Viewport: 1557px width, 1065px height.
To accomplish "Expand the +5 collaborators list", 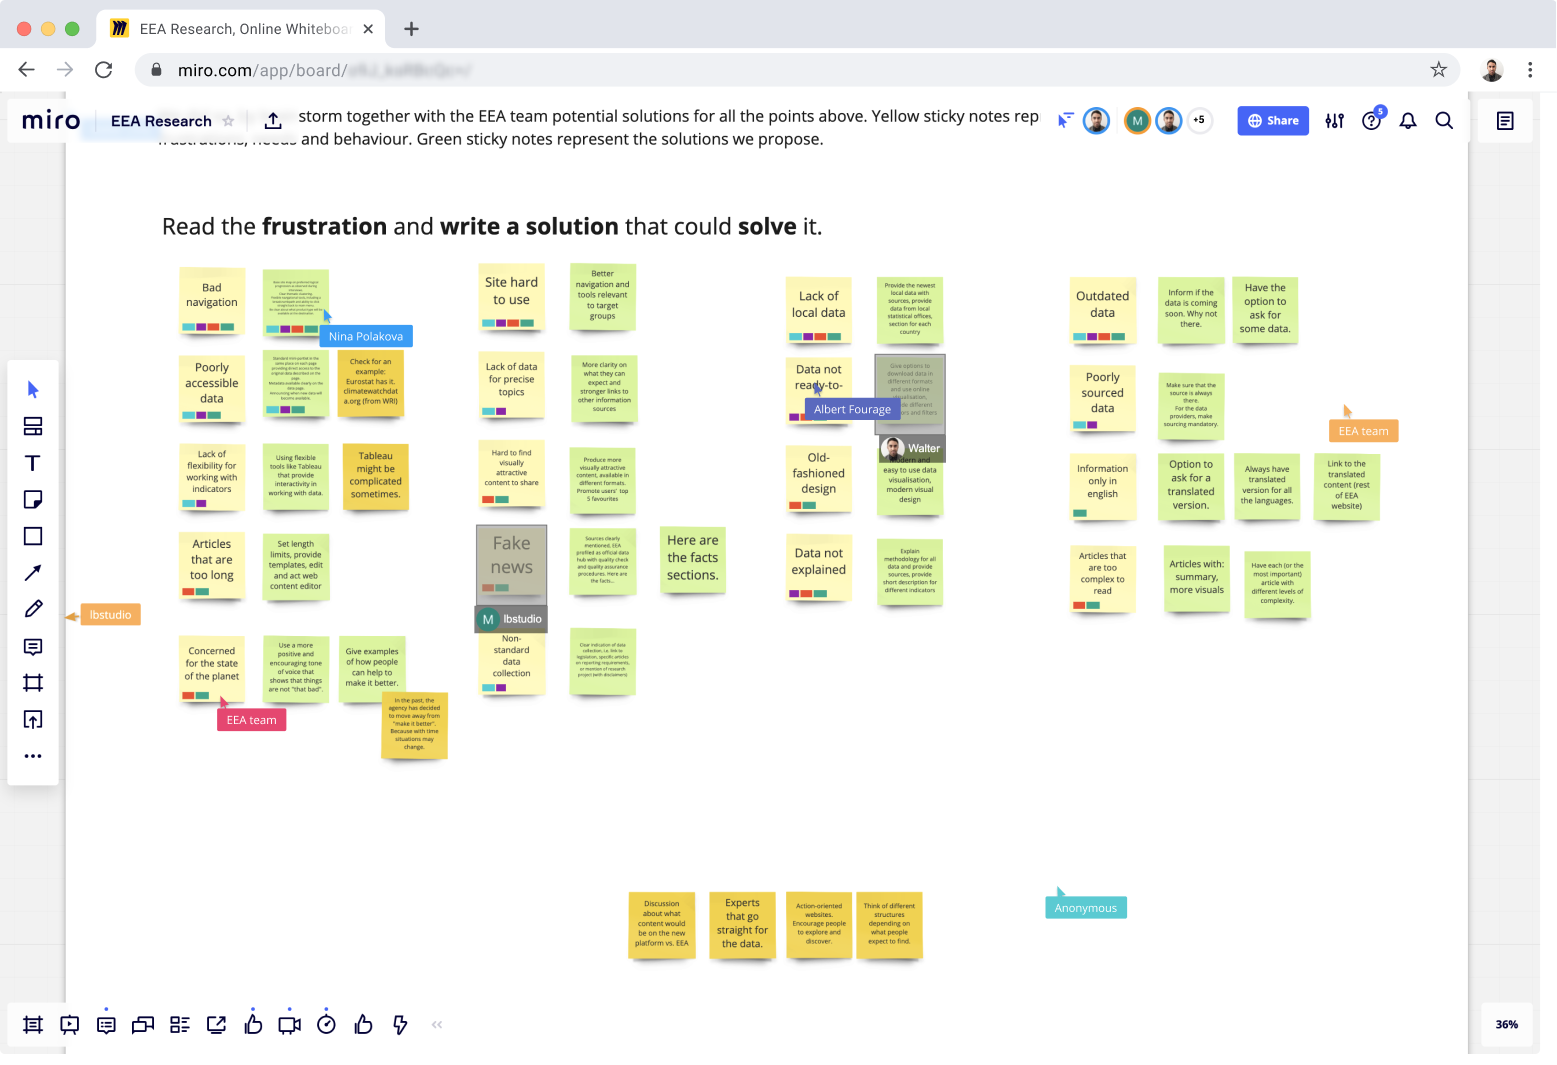I will click(x=1199, y=120).
